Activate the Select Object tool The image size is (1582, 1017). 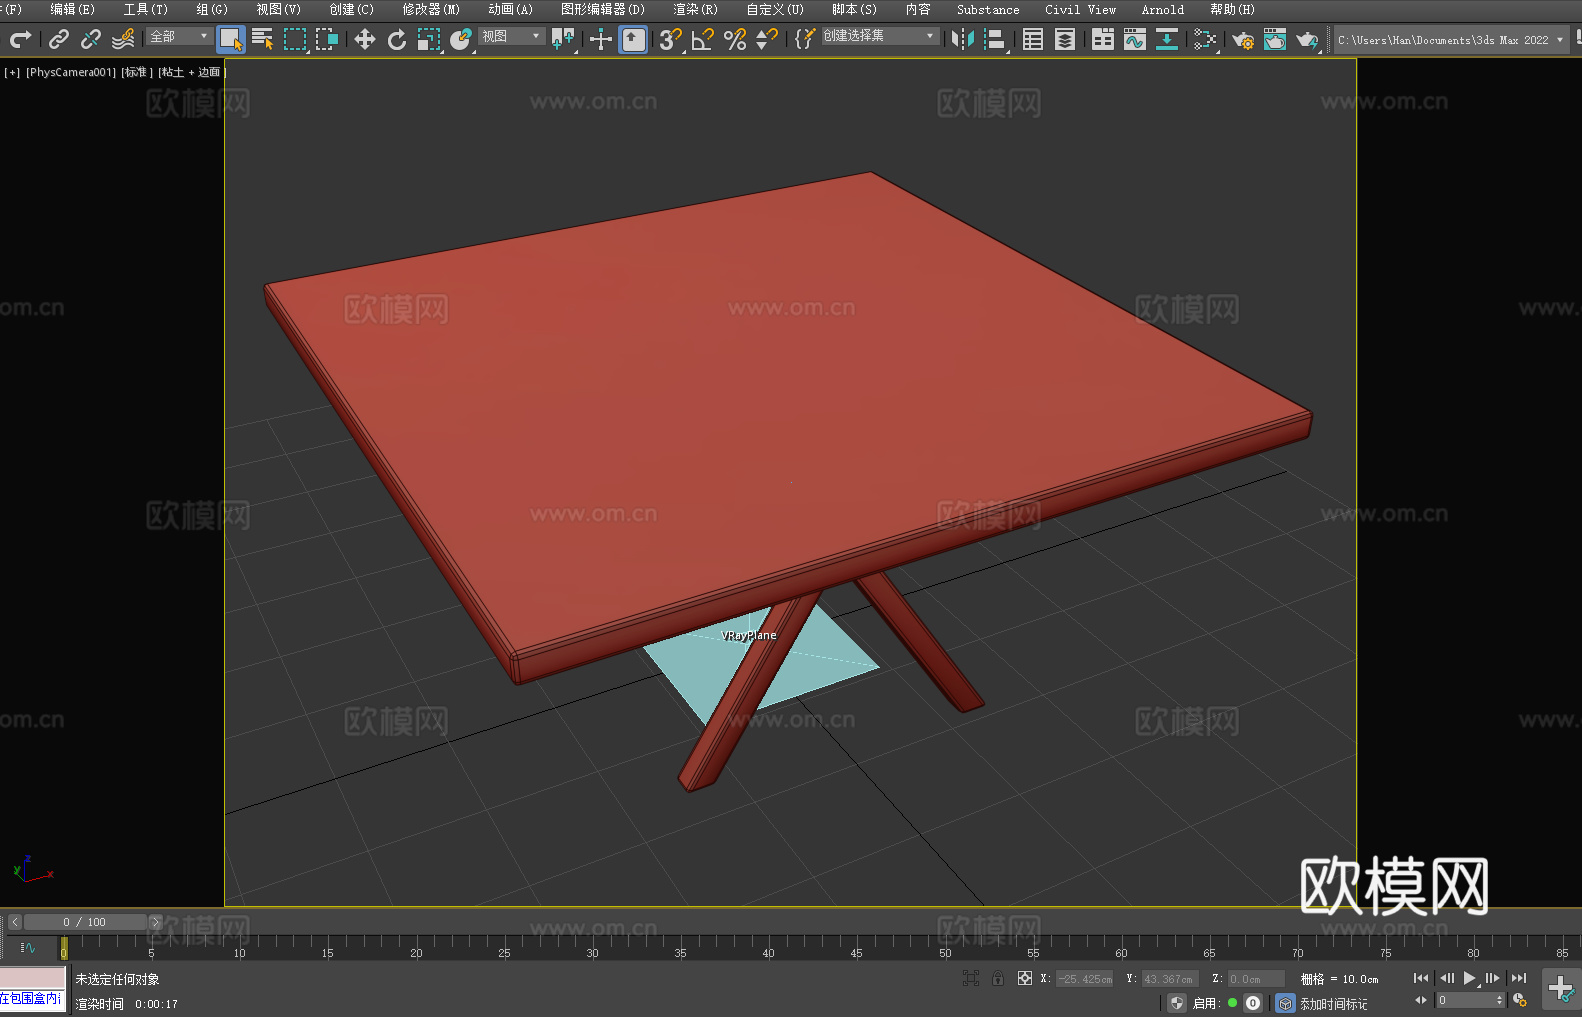231,39
